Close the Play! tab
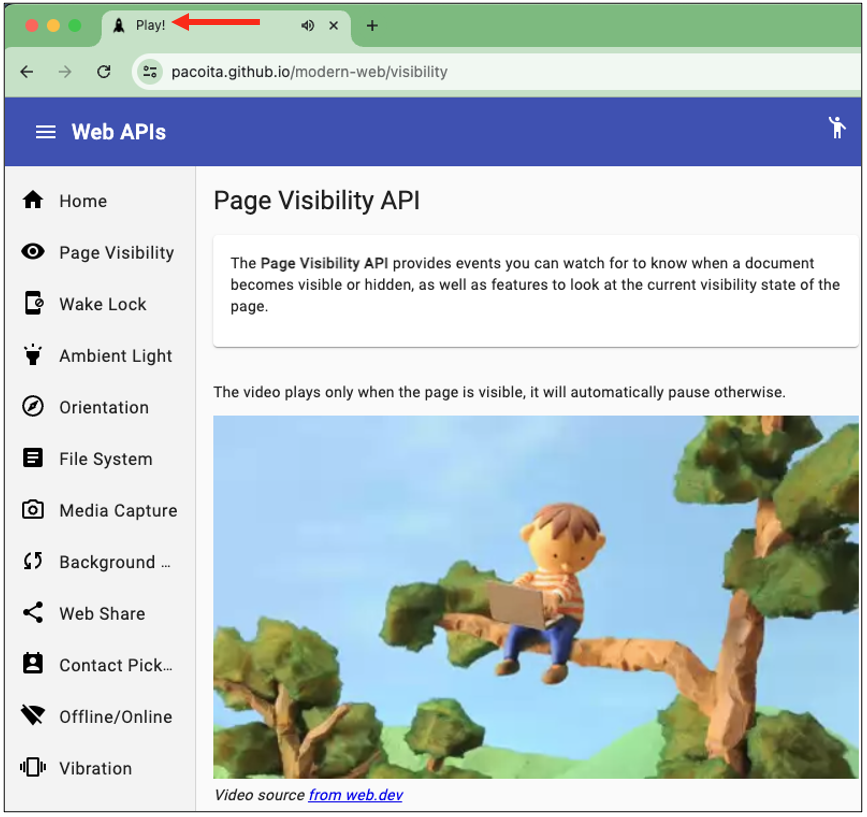The image size is (867, 817). tap(333, 25)
